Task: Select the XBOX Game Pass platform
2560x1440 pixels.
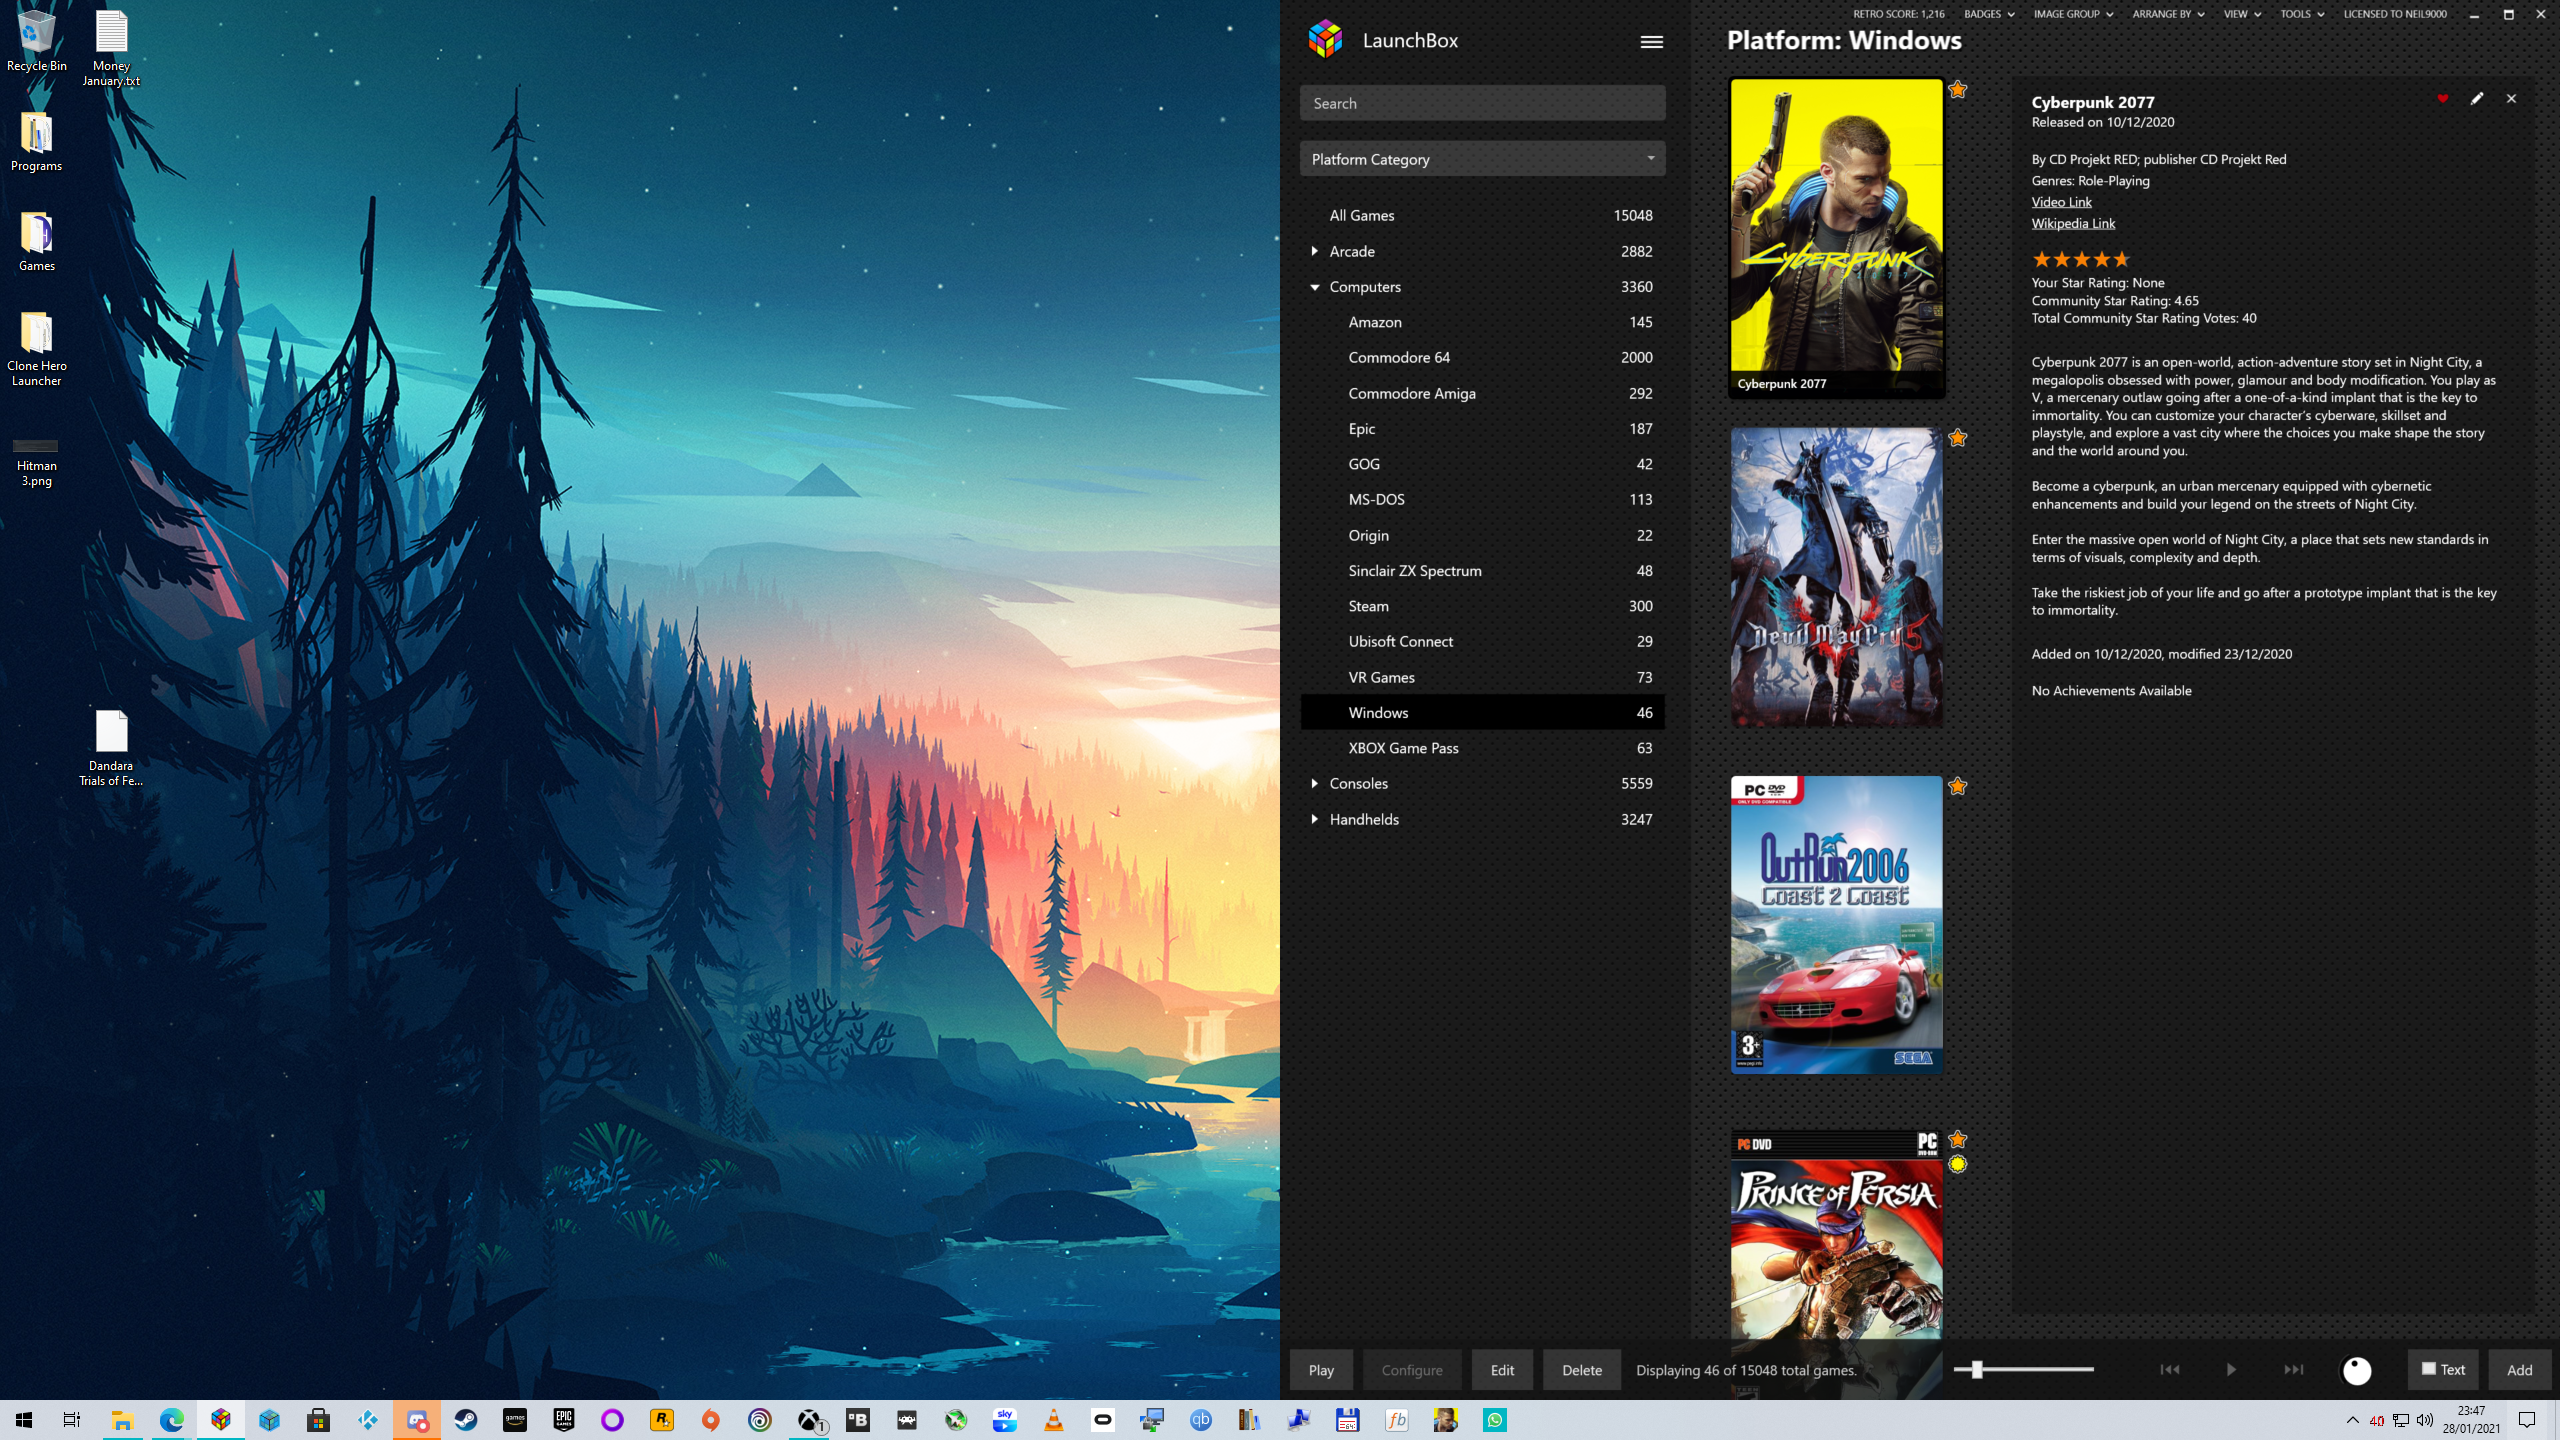Action: click(x=1482, y=748)
